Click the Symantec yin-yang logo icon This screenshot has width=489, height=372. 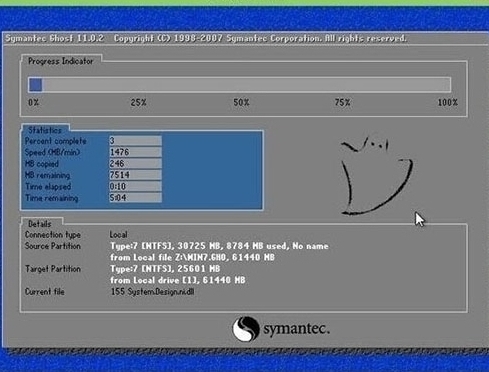coord(246,329)
